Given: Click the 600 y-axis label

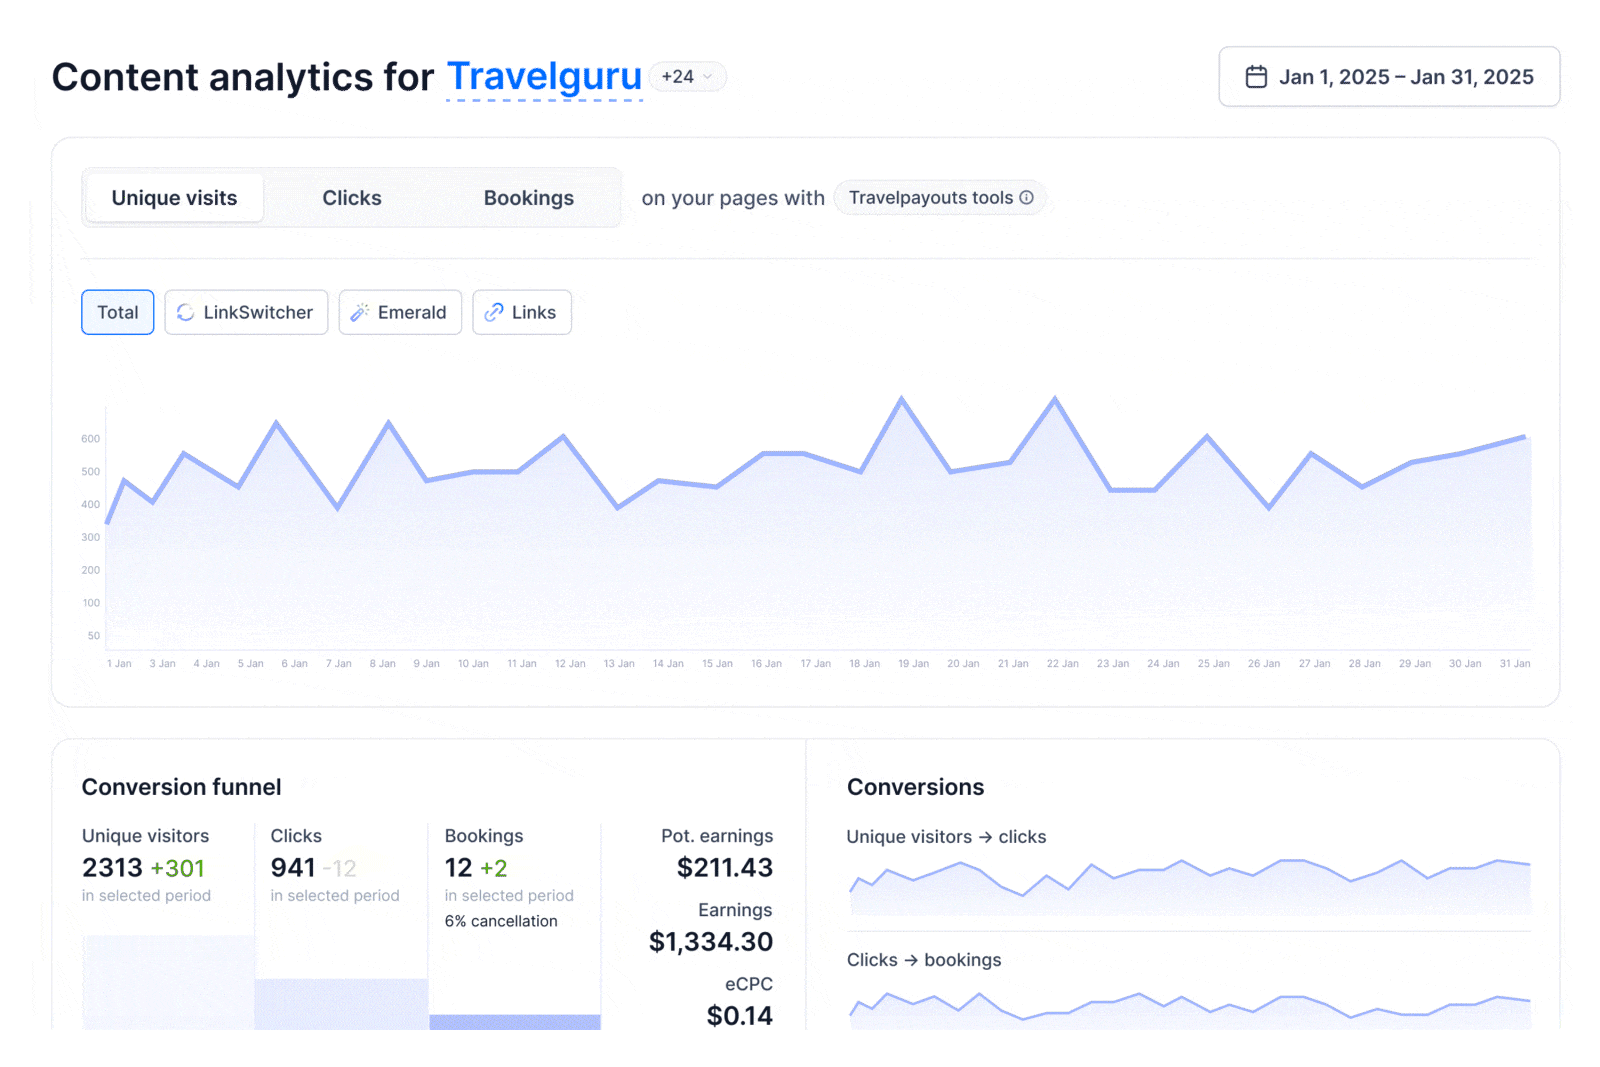Looking at the screenshot, I should [x=91, y=439].
